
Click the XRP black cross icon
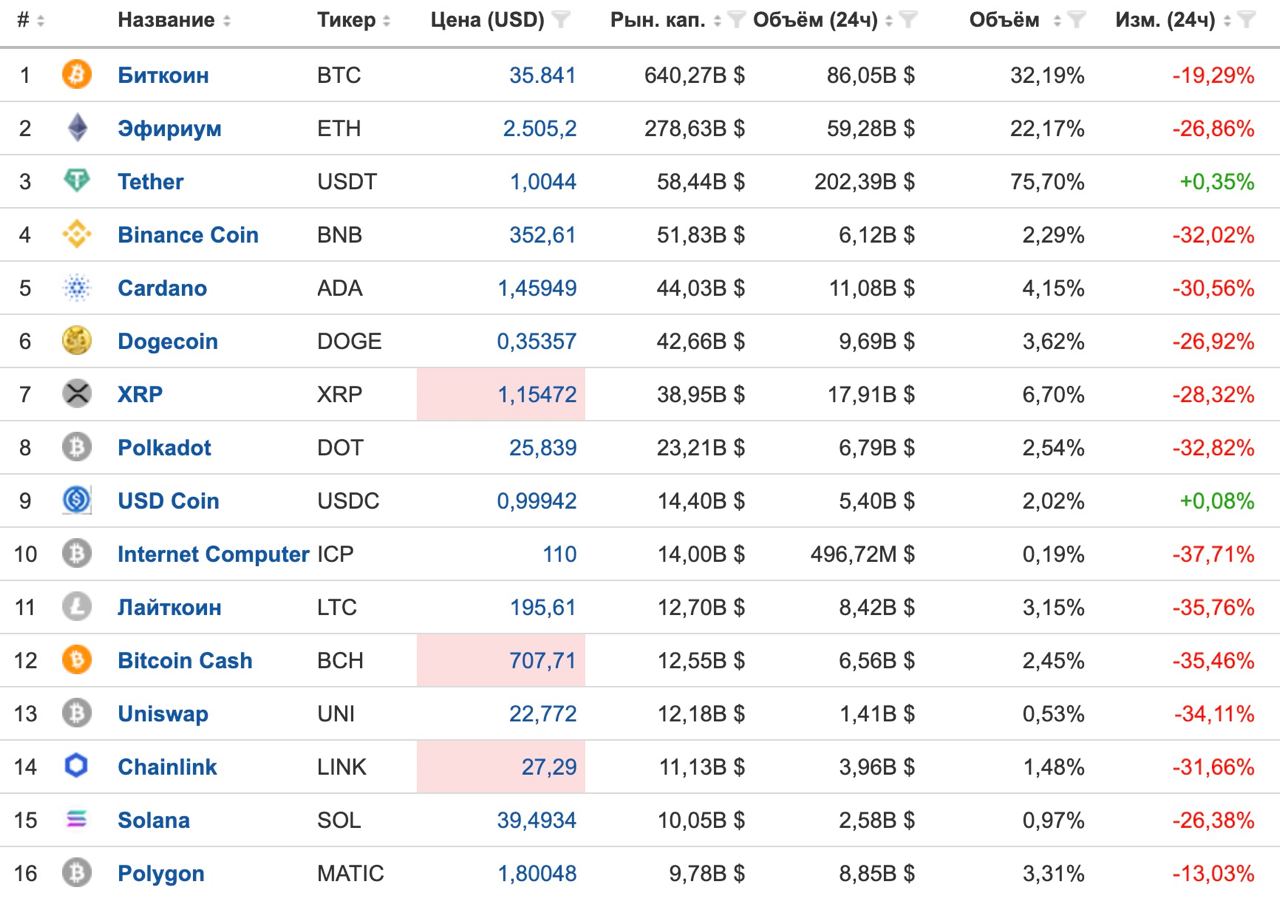pos(76,394)
